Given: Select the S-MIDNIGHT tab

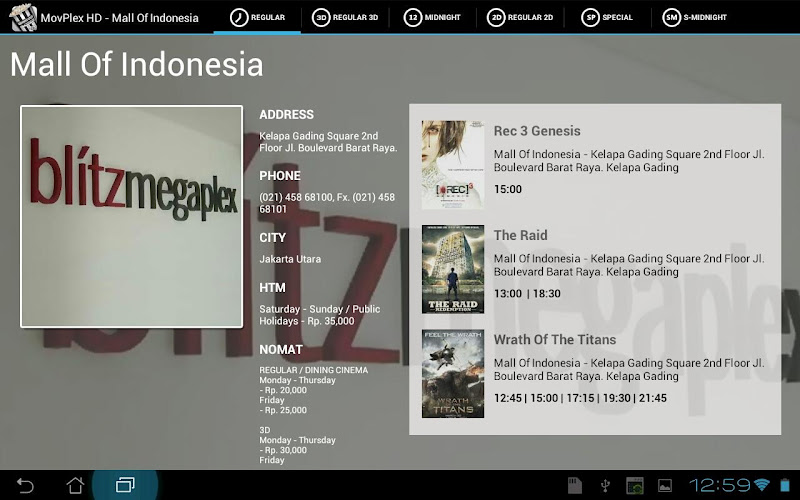Looking at the screenshot, I should 694,17.
